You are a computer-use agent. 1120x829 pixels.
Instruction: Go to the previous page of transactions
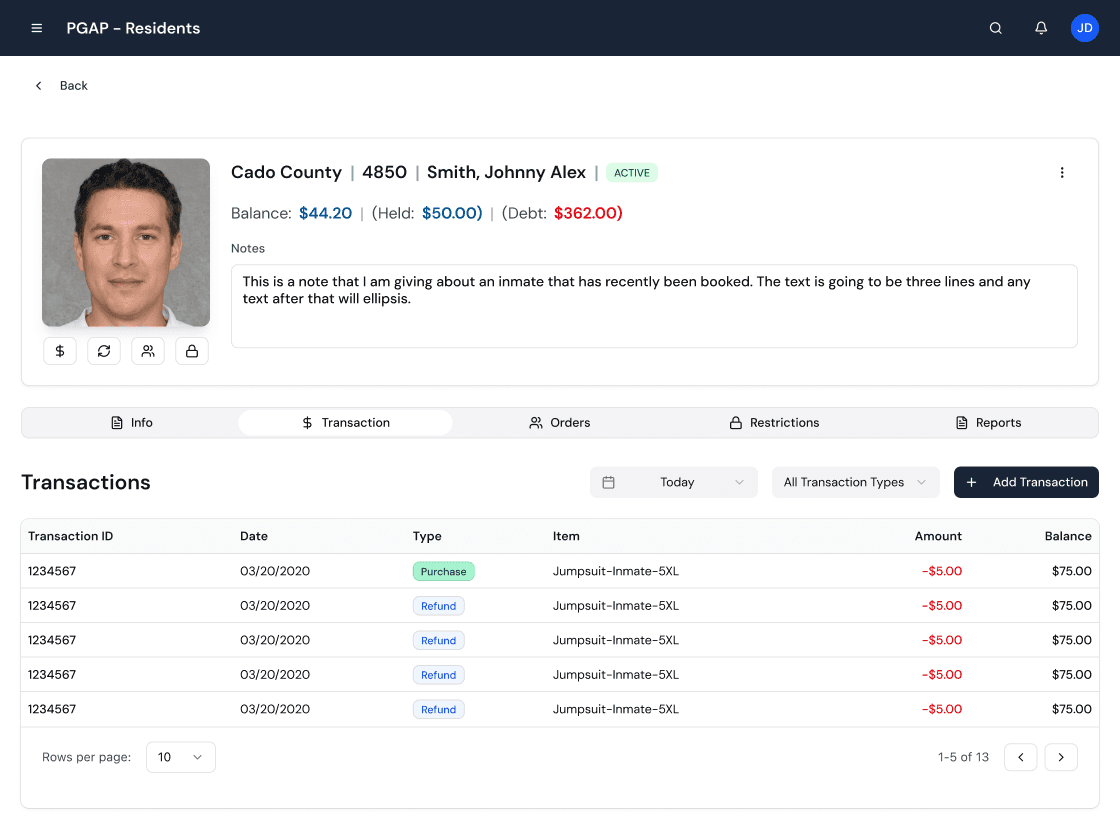[x=1020, y=757]
